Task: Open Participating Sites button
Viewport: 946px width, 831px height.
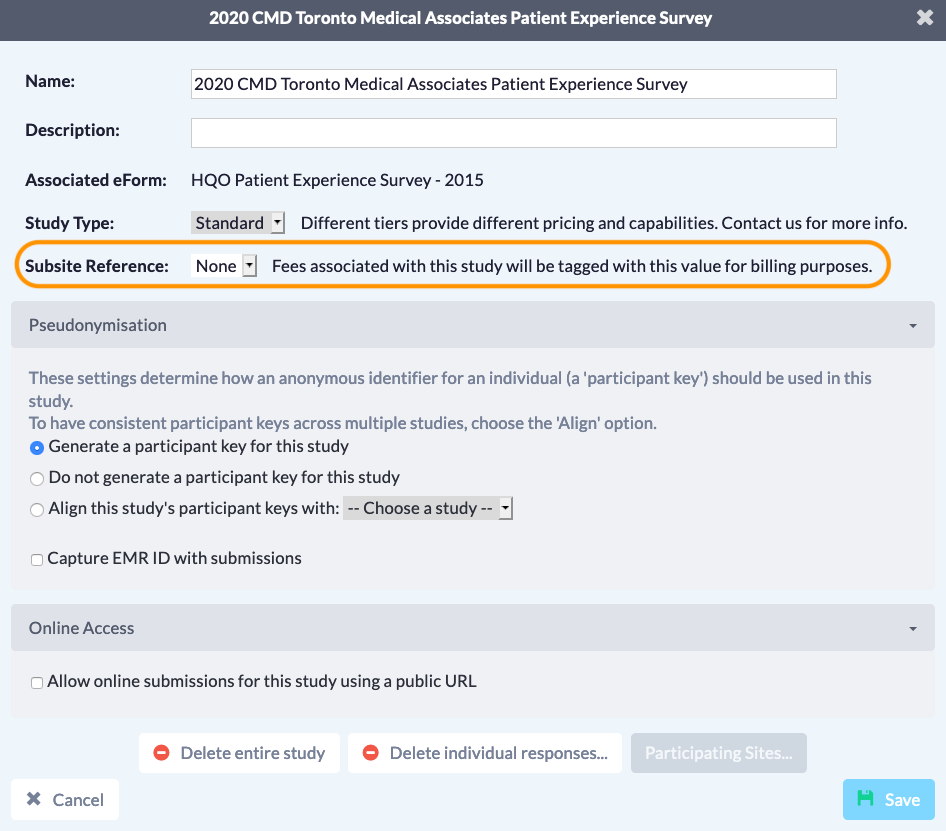Action: [x=719, y=753]
